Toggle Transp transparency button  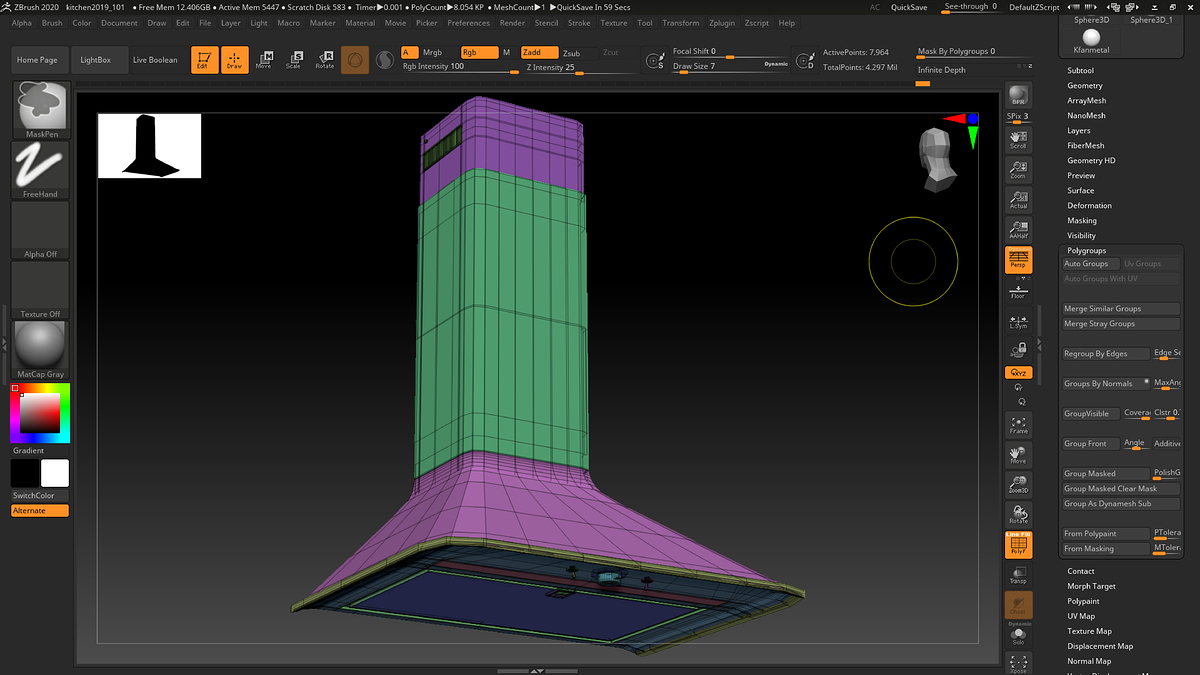[1018, 575]
